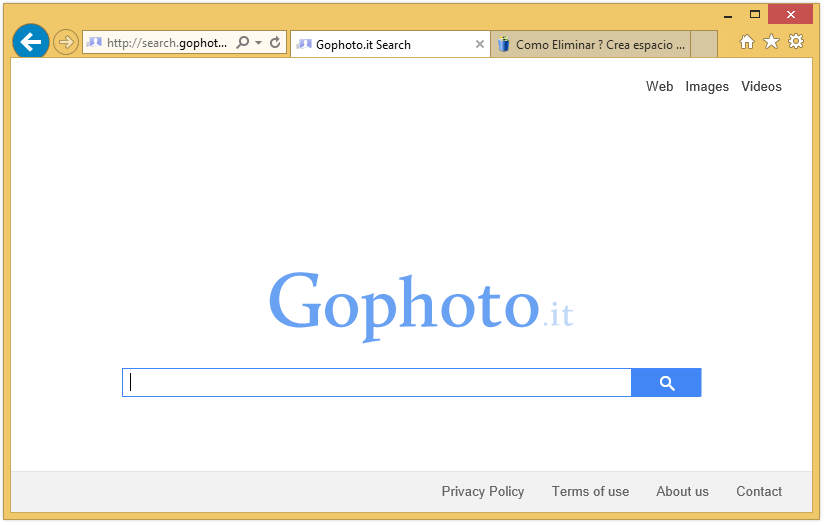Open the Contact link
Screen dimensions: 825x526
pyautogui.click(x=759, y=491)
